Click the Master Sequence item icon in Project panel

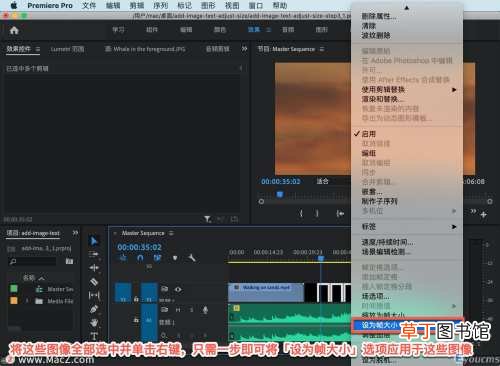(x=39, y=289)
